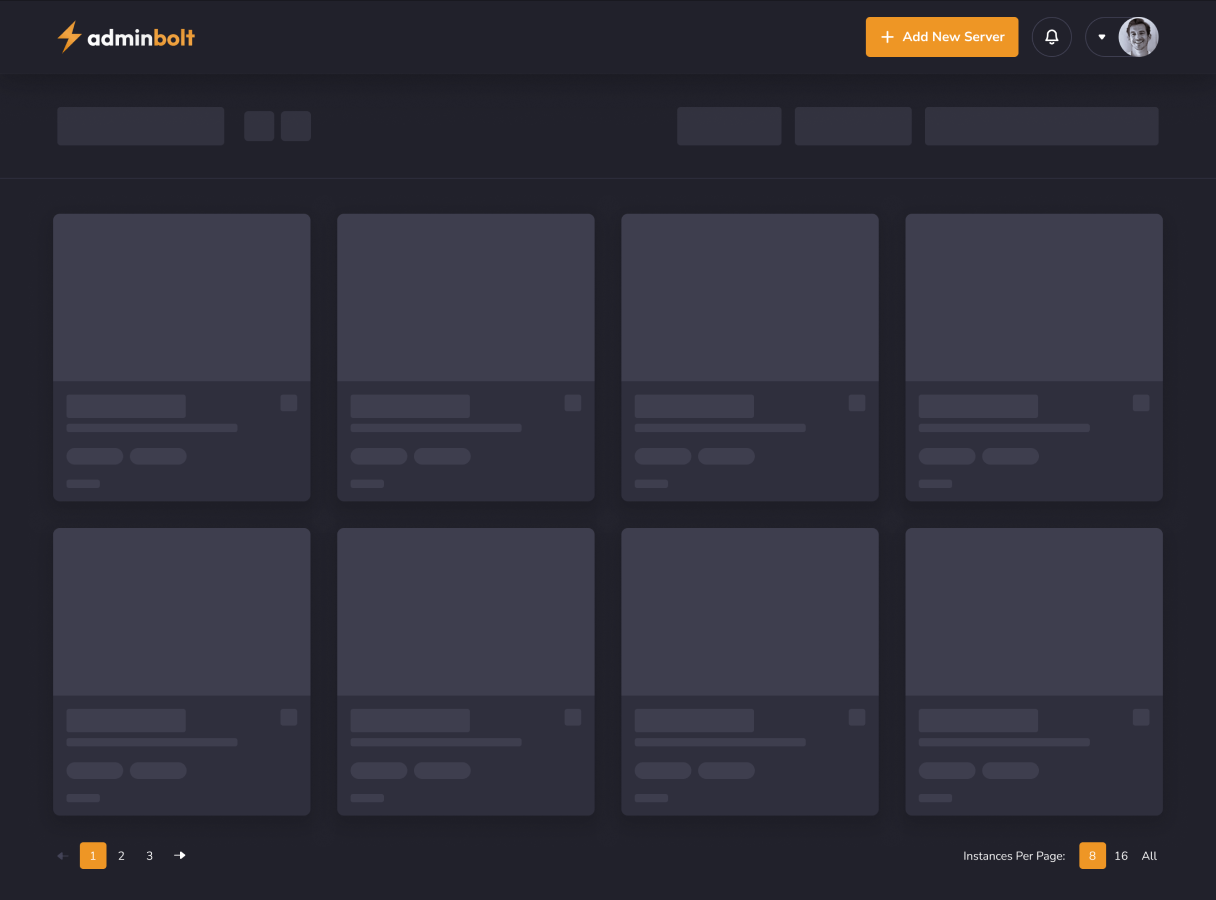The image size is (1216, 900).
Task: Go to page 3
Action: point(149,855)
